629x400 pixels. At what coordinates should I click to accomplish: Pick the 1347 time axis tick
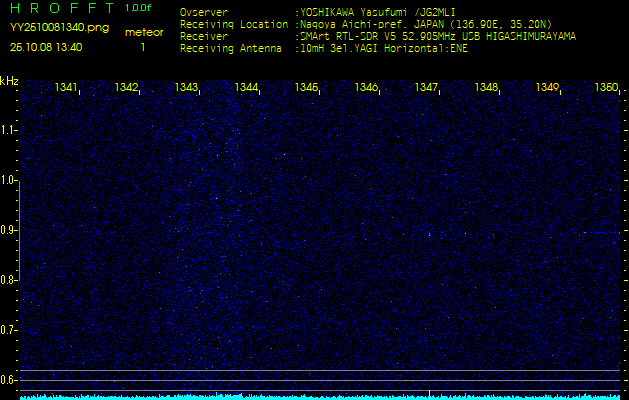426,88
